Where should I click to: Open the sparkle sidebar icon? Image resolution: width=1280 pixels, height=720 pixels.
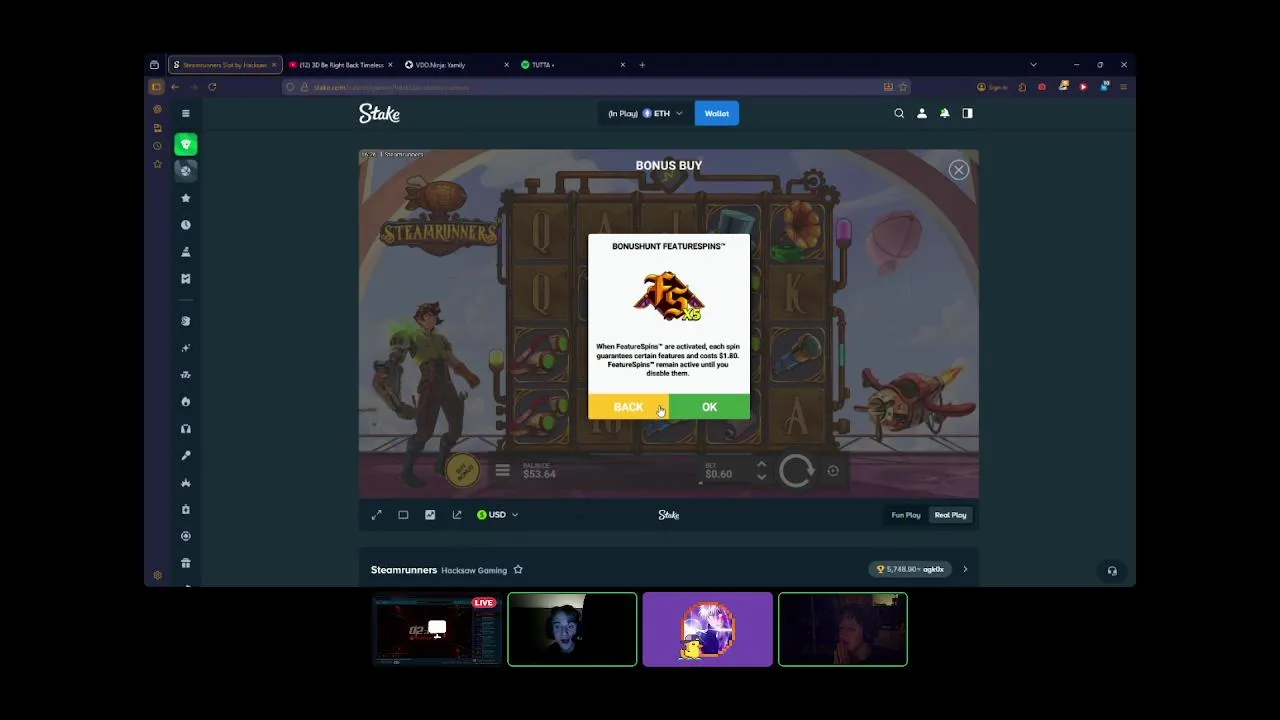185,348
